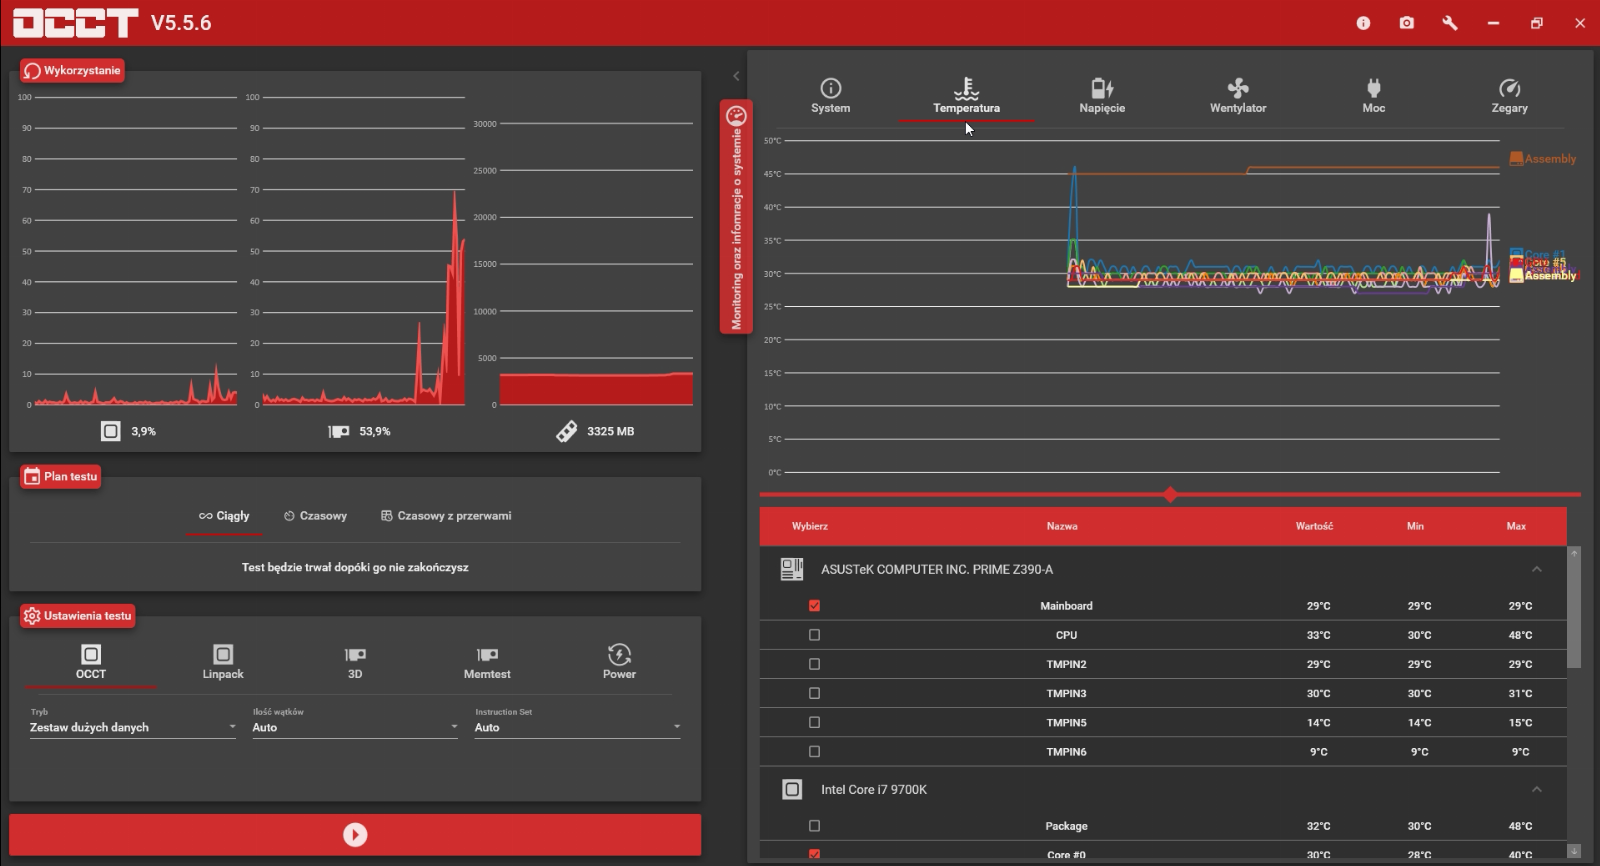Open the Instruction Set dropdown
1600x866 pixels.
point(578,727)
